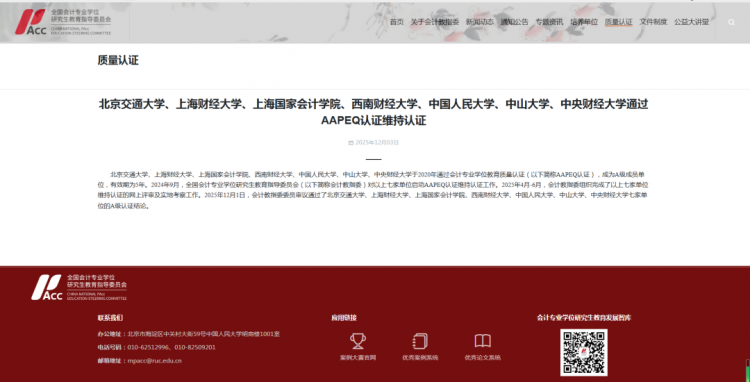Open 关于会计教指委 menu item
The image size is (750, 382).
[x=435, y=22]
